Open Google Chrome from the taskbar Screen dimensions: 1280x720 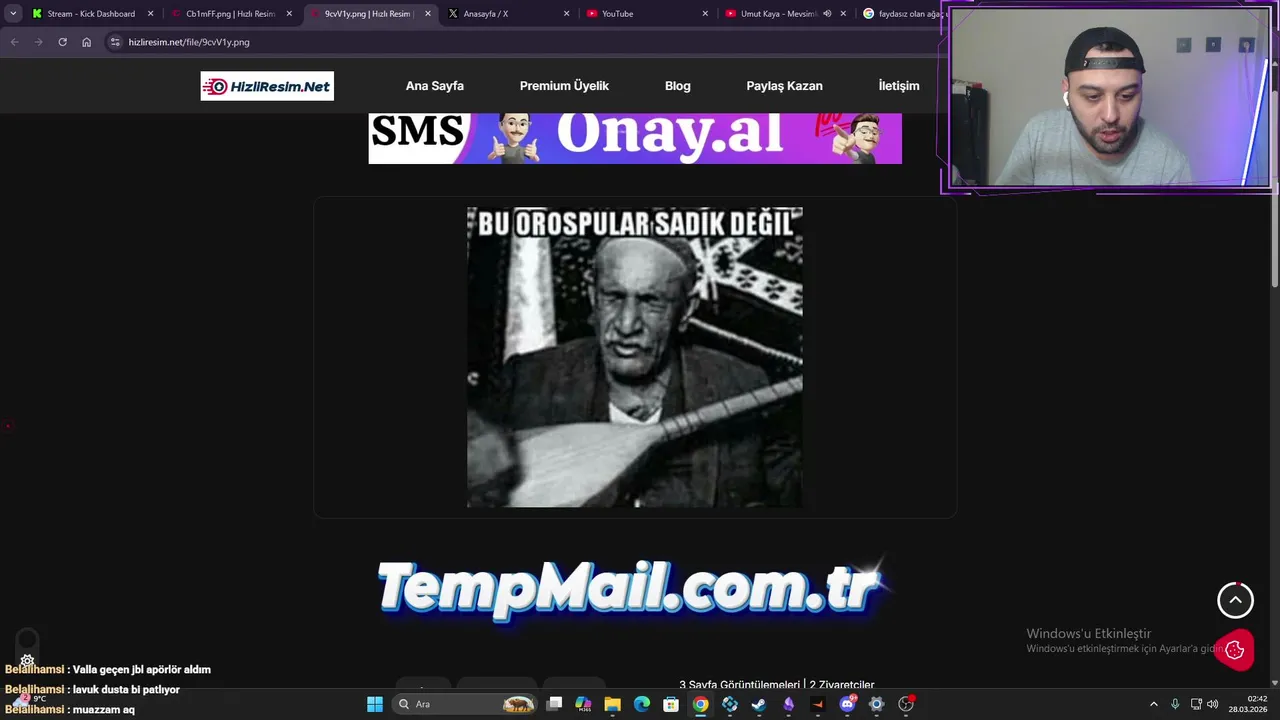701,704
